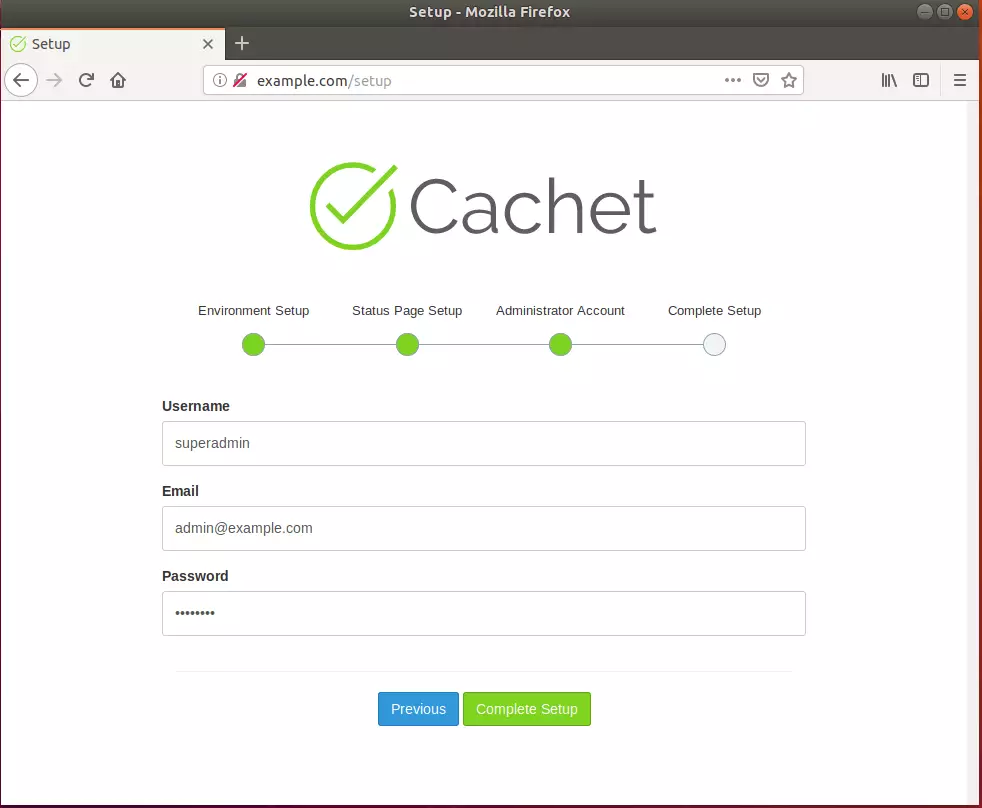Close the Firefox window
The image size is (982, 808).
(x=965, y=11)
